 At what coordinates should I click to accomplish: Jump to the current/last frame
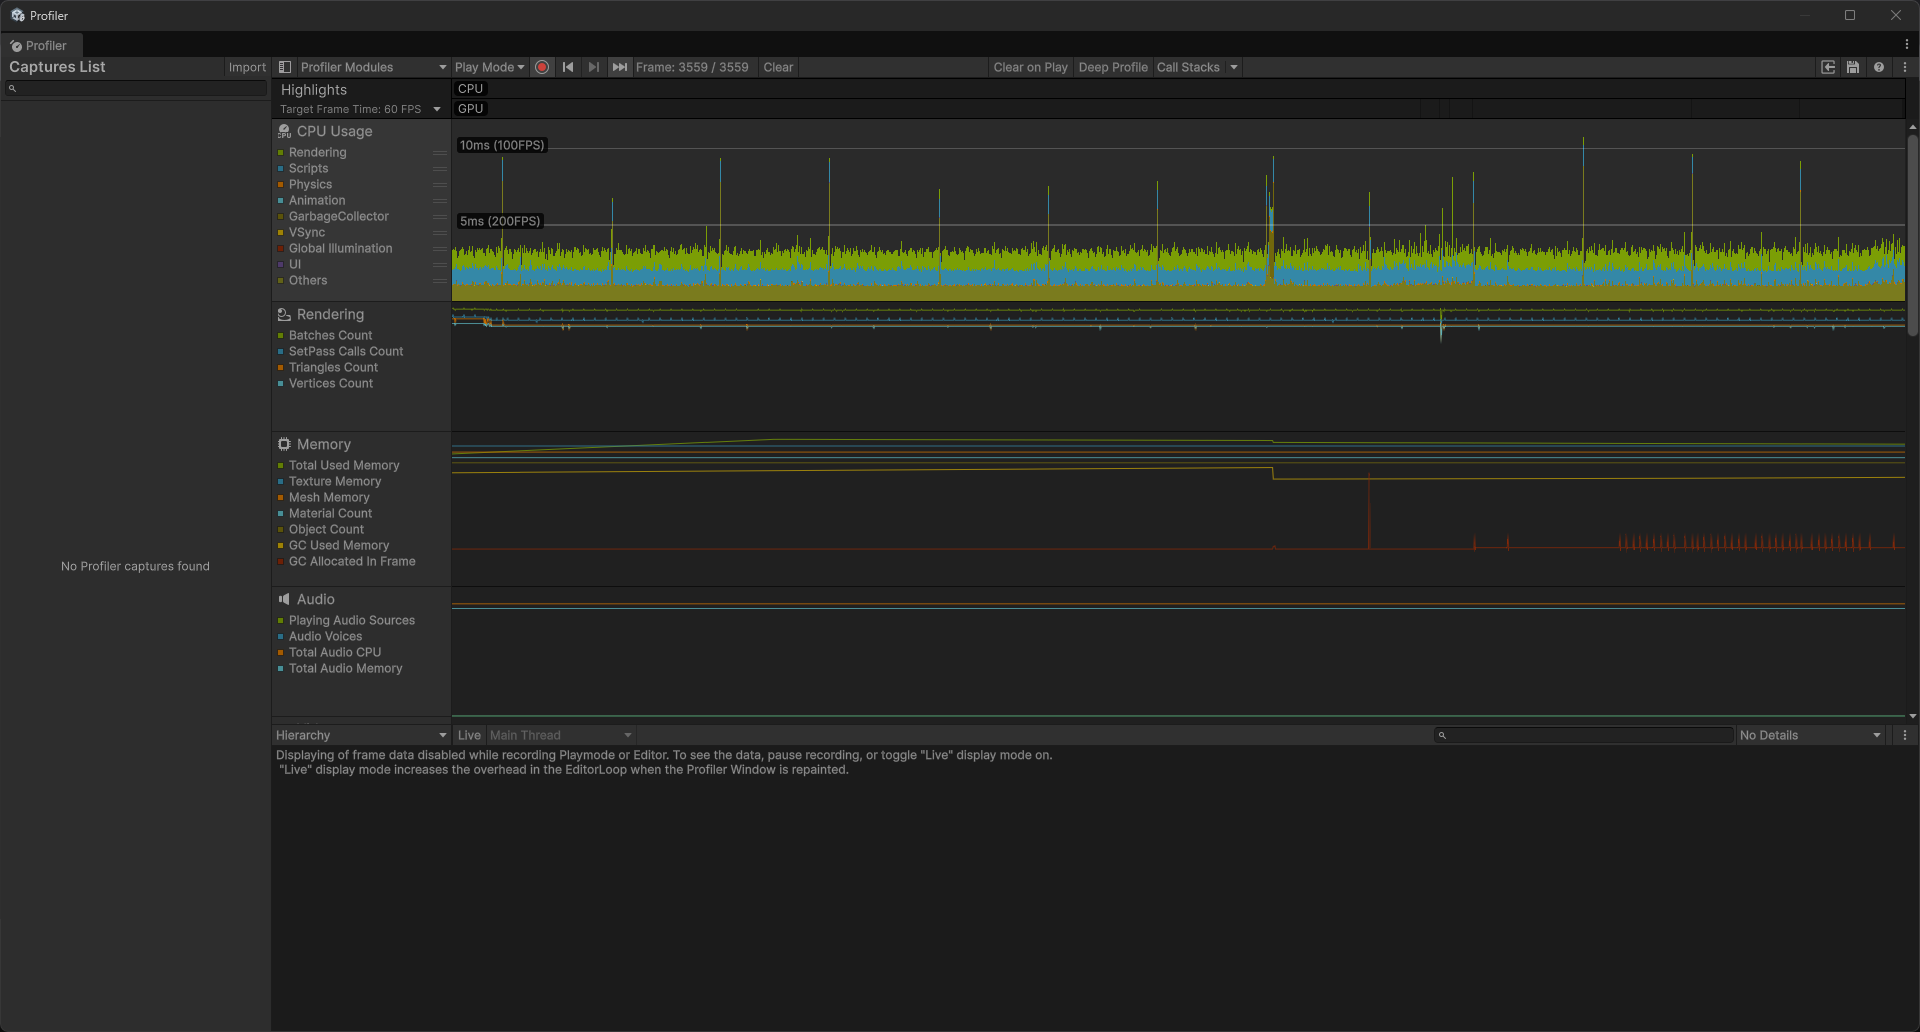(620, 67)
